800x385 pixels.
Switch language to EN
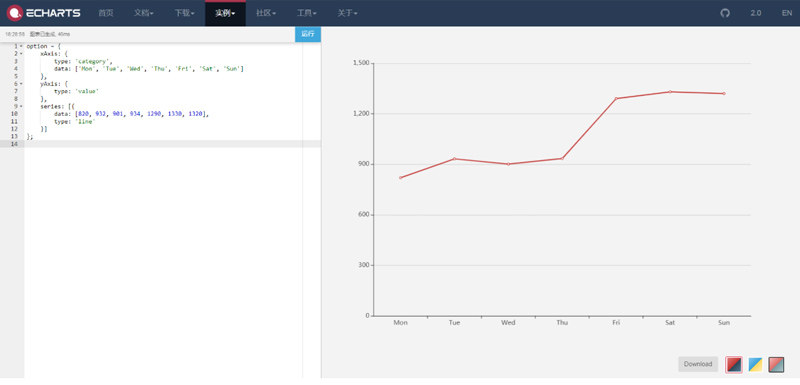[786, 13]
